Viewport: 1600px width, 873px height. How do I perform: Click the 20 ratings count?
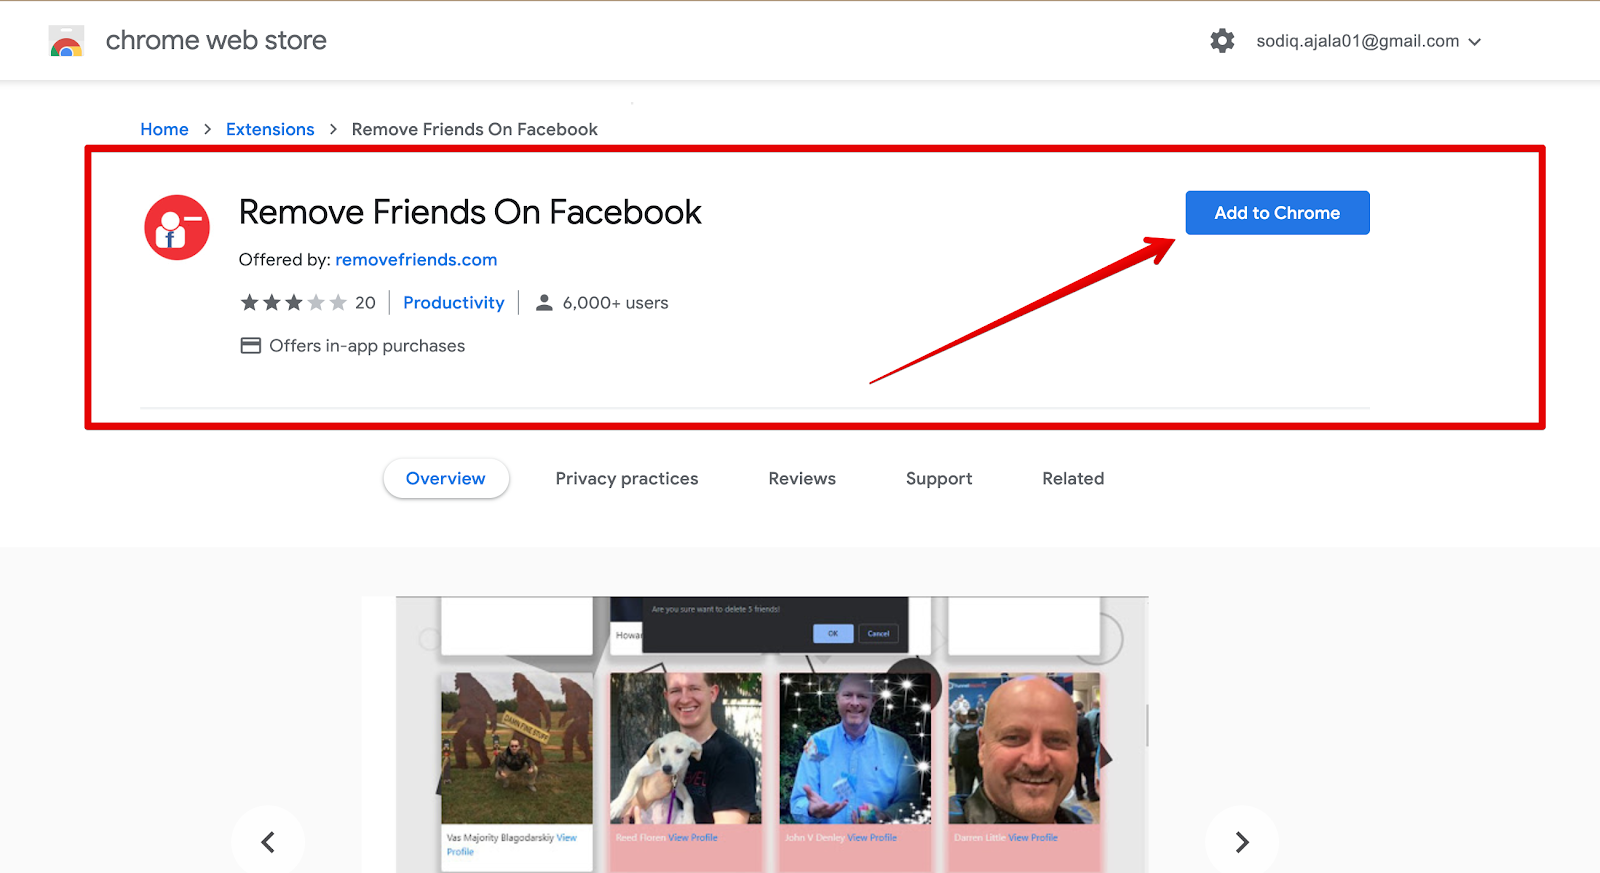[x=365, y=303]
